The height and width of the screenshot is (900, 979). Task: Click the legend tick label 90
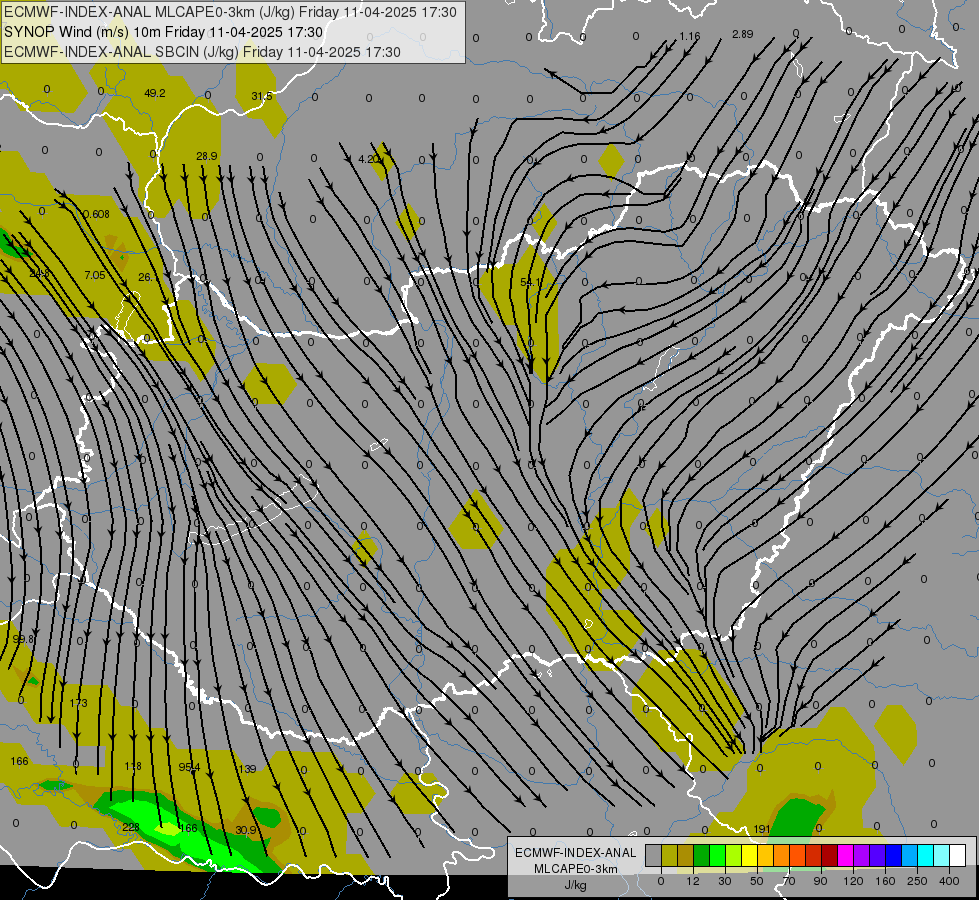(x=820, y=881)
